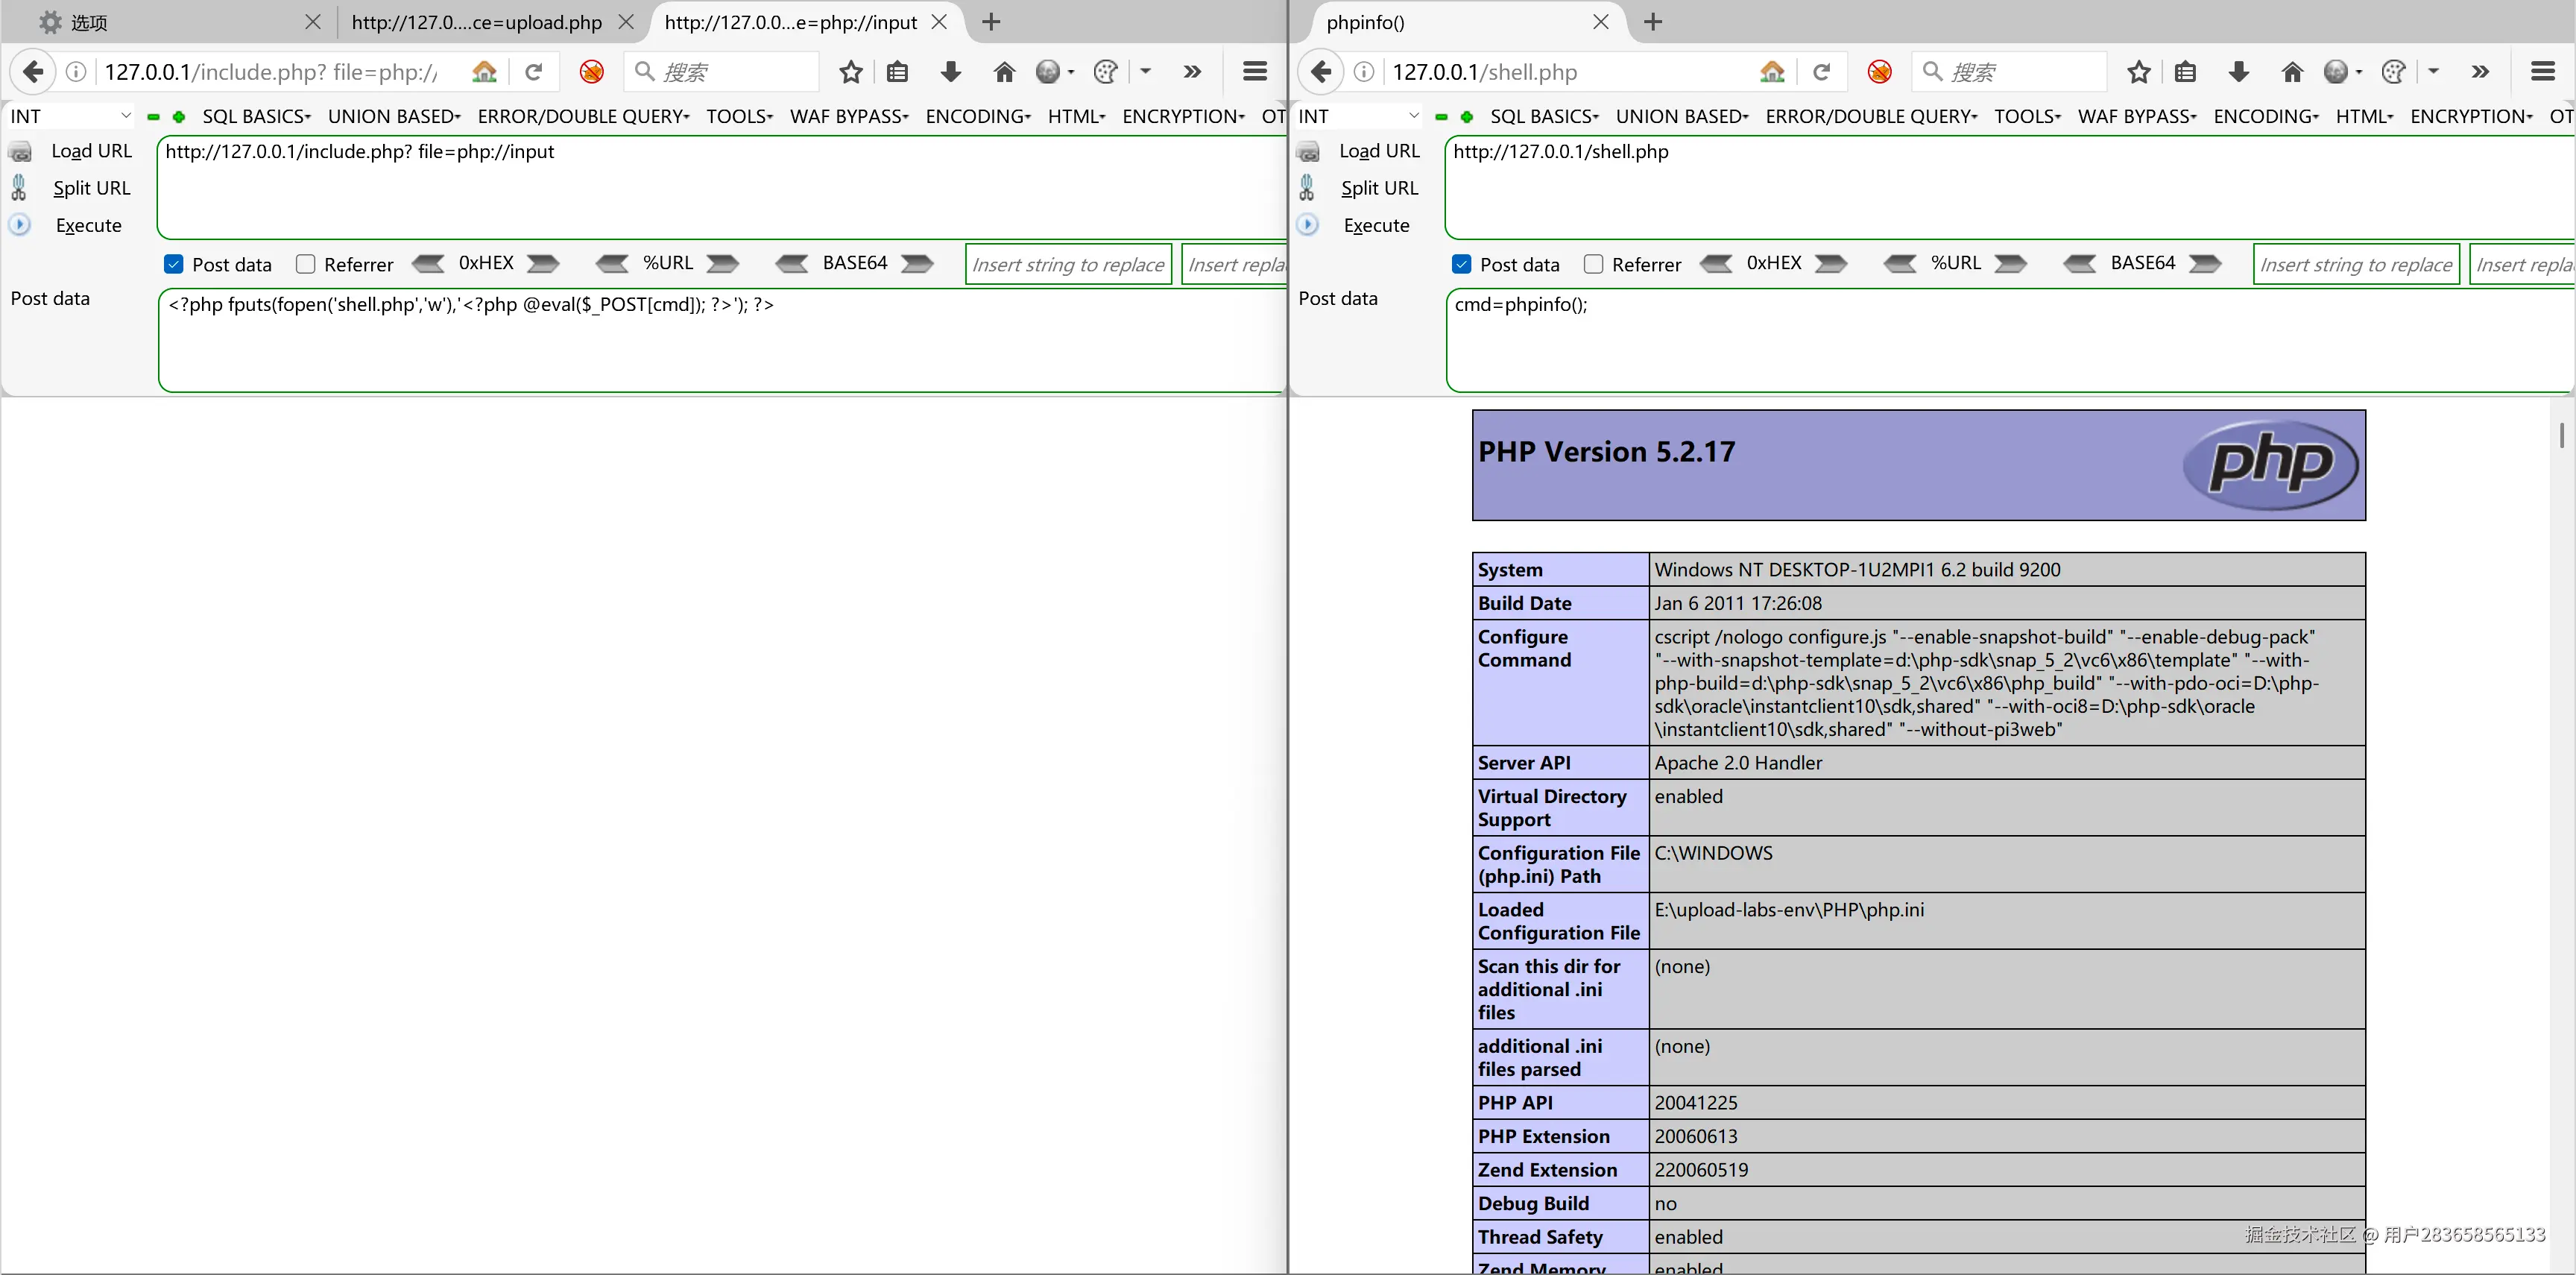Viewport: 2576px width, 1275px height.
Task: Enable Referrer checkbox in left HackBar
Action: pyautogui.click(x=306, y=264)
